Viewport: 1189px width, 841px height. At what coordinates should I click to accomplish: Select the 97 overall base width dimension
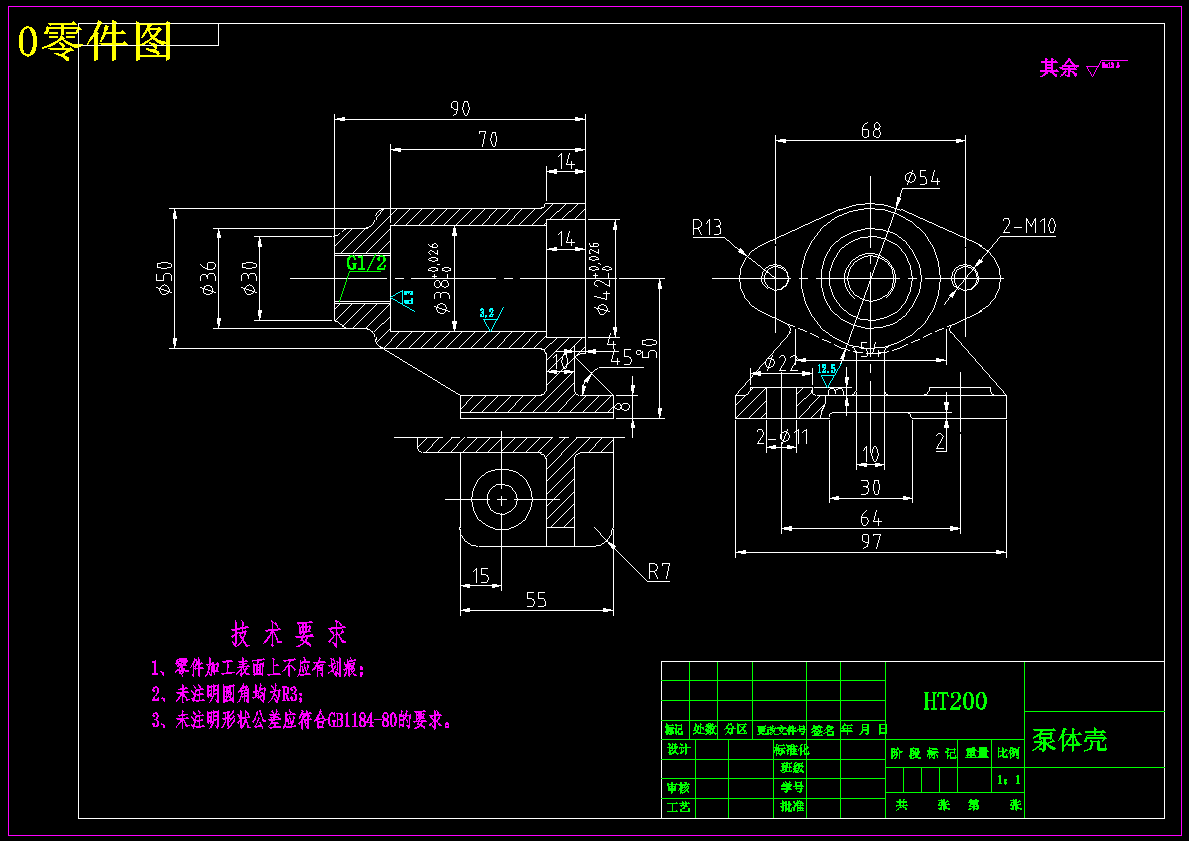pos(871,541)
